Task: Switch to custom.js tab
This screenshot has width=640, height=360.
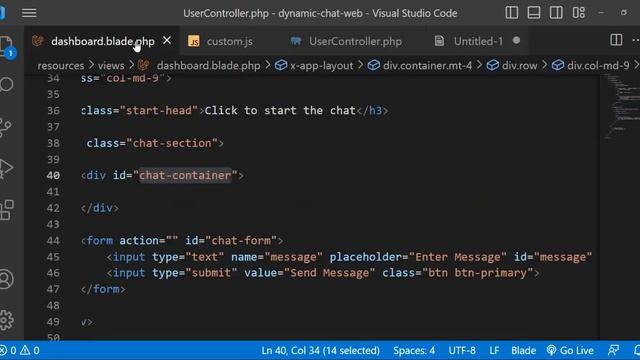Action: click(229, 41)
